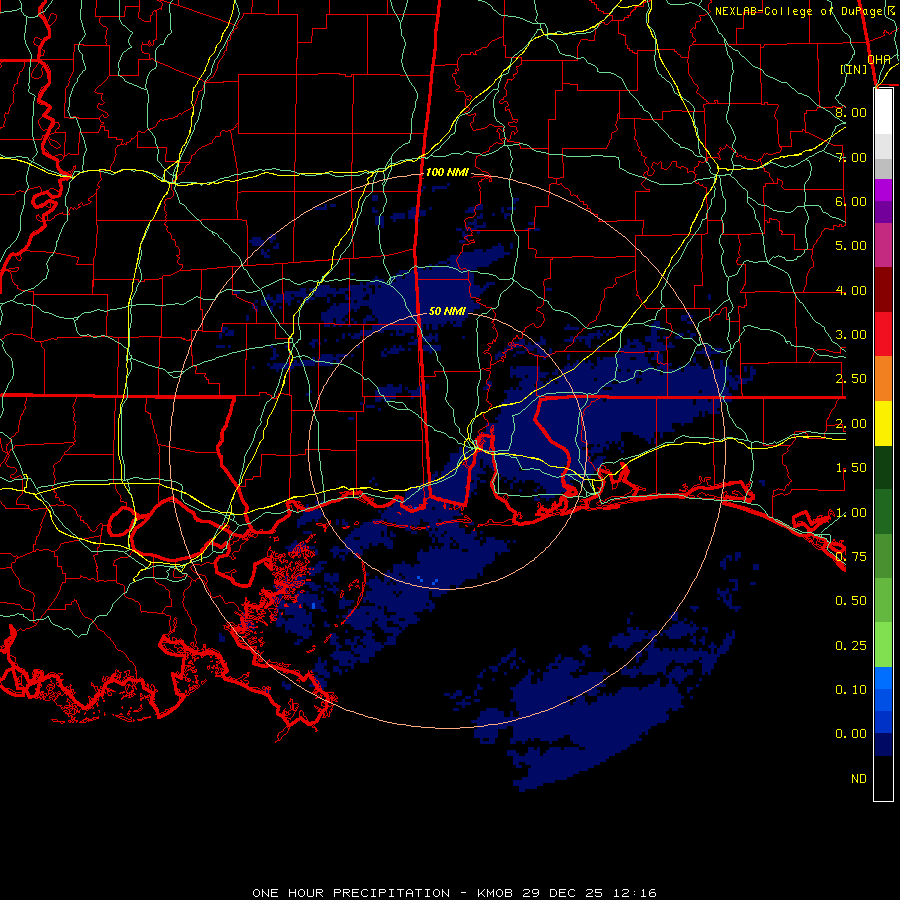Click the 0.25 legend label
The height and width of the screenshot is (900, 900).
click(851, 646)
